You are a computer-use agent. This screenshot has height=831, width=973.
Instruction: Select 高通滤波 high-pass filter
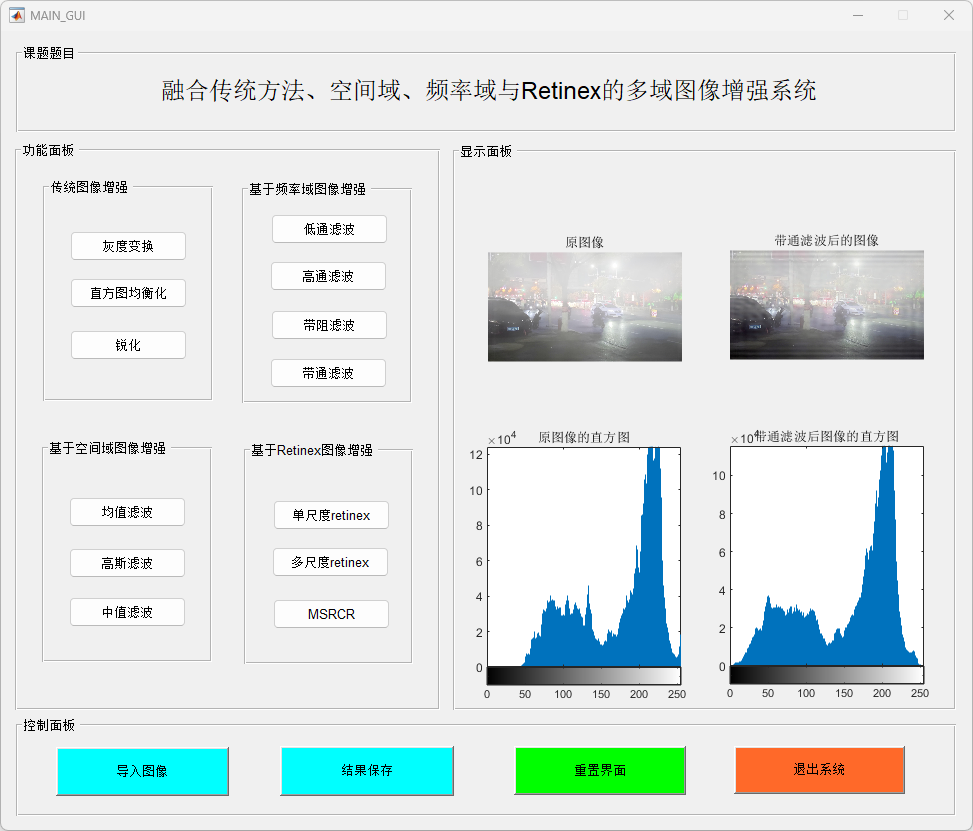(x=328, y=276)
